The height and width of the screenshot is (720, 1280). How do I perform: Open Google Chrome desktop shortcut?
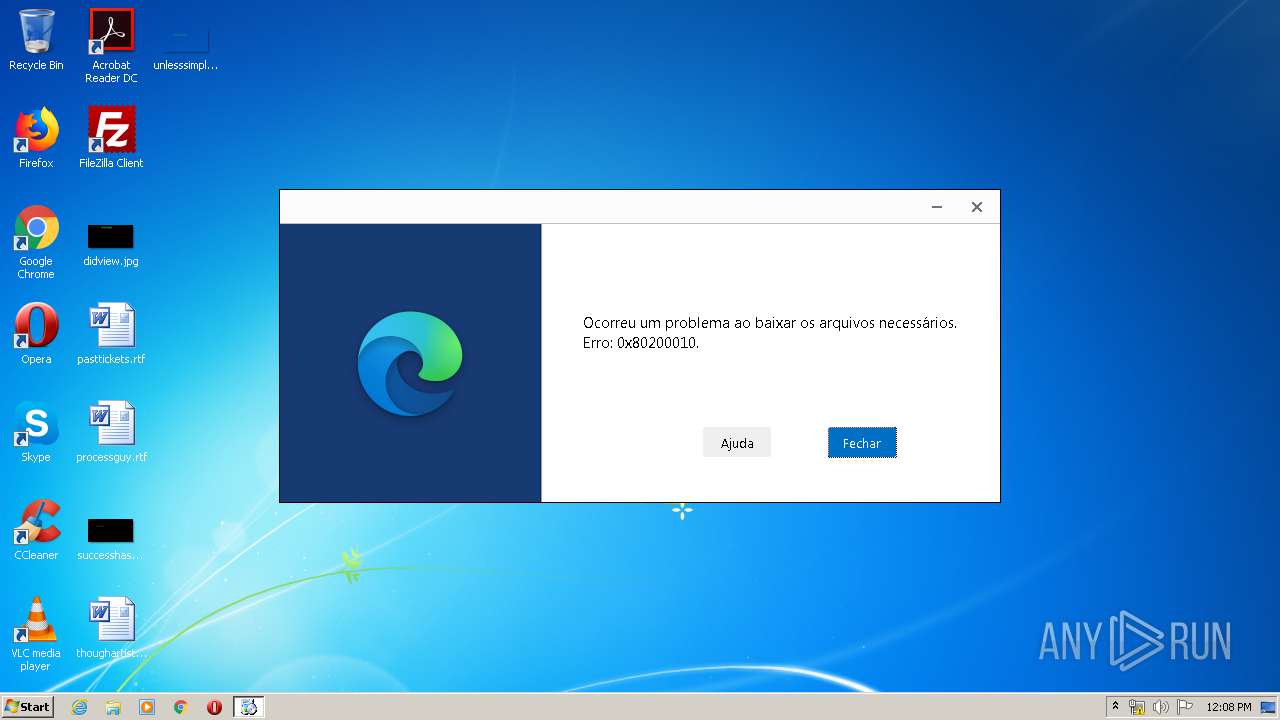point(36,242)
